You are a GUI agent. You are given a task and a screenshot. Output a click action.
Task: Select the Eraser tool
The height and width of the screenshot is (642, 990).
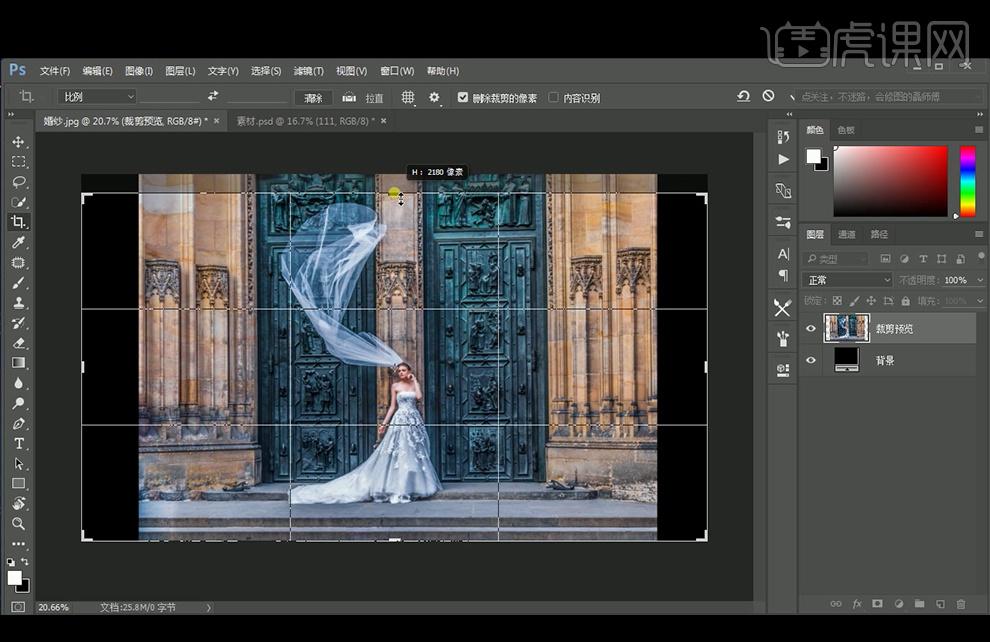18,343
